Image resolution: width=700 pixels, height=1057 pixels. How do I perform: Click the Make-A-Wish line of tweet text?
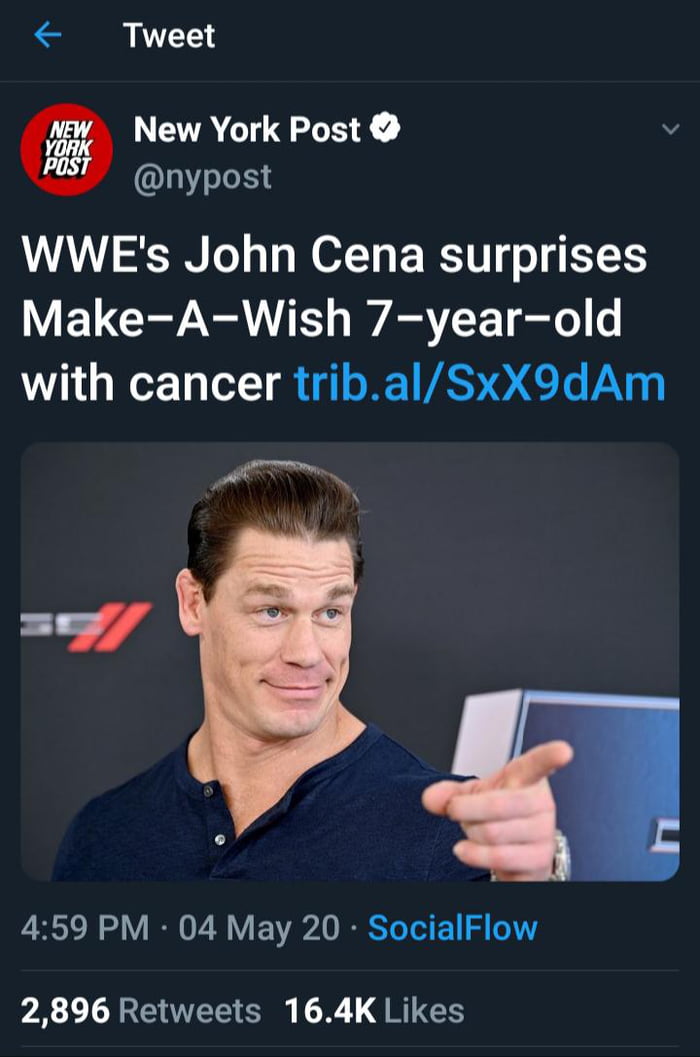point(321,320)
